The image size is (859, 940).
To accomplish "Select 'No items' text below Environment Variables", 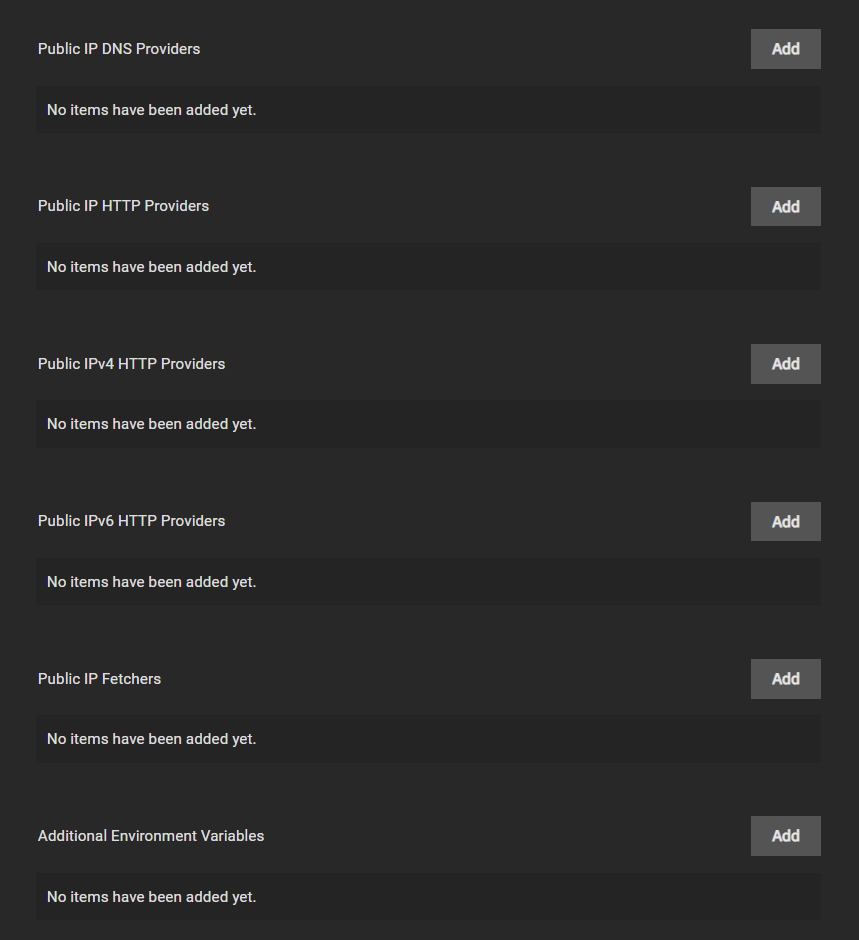I will (152, 897).
